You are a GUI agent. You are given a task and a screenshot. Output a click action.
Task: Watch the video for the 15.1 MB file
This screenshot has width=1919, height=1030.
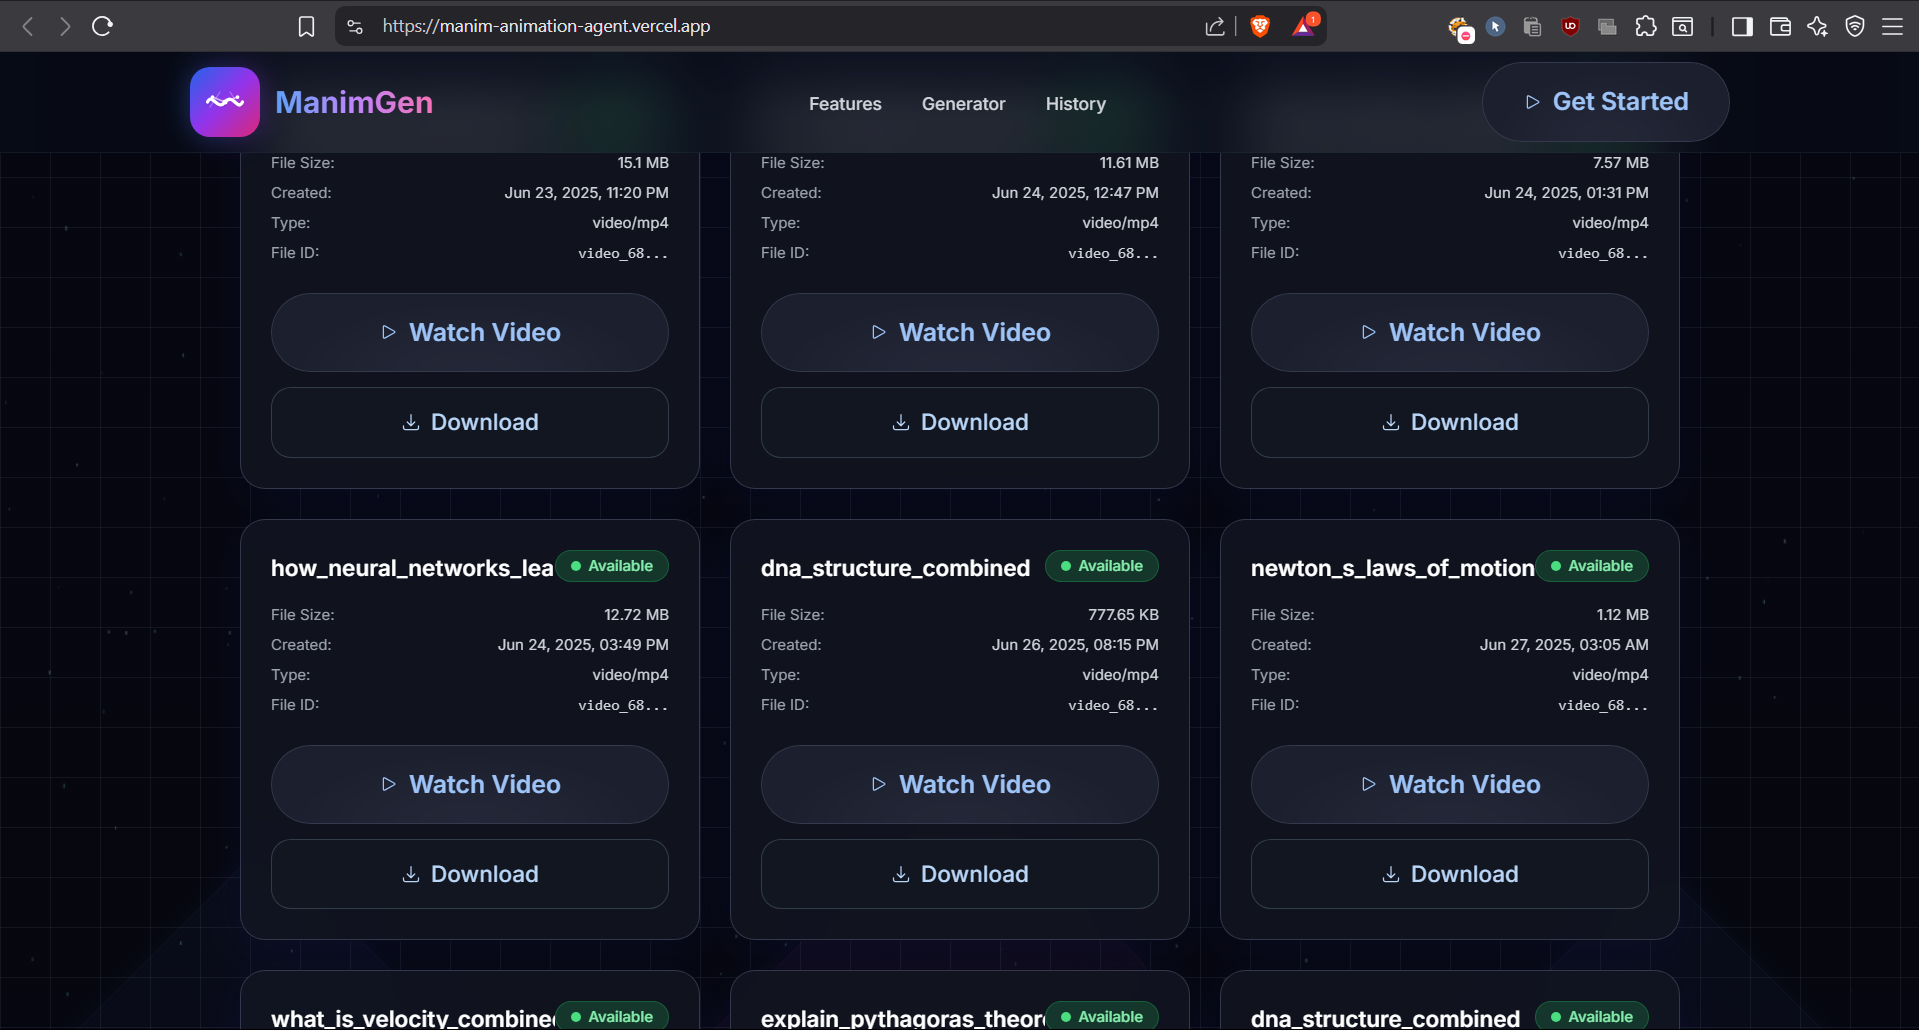tap(470, 333)
